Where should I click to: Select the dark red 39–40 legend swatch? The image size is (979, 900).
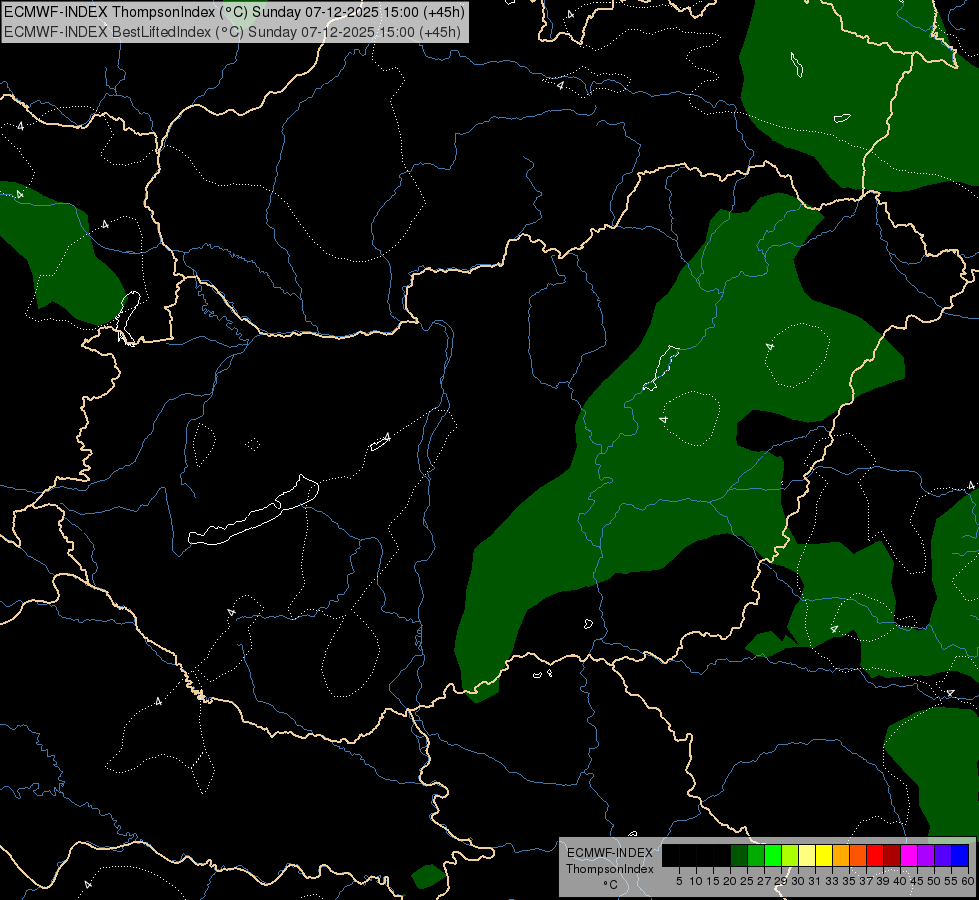[x=892, y=855]
